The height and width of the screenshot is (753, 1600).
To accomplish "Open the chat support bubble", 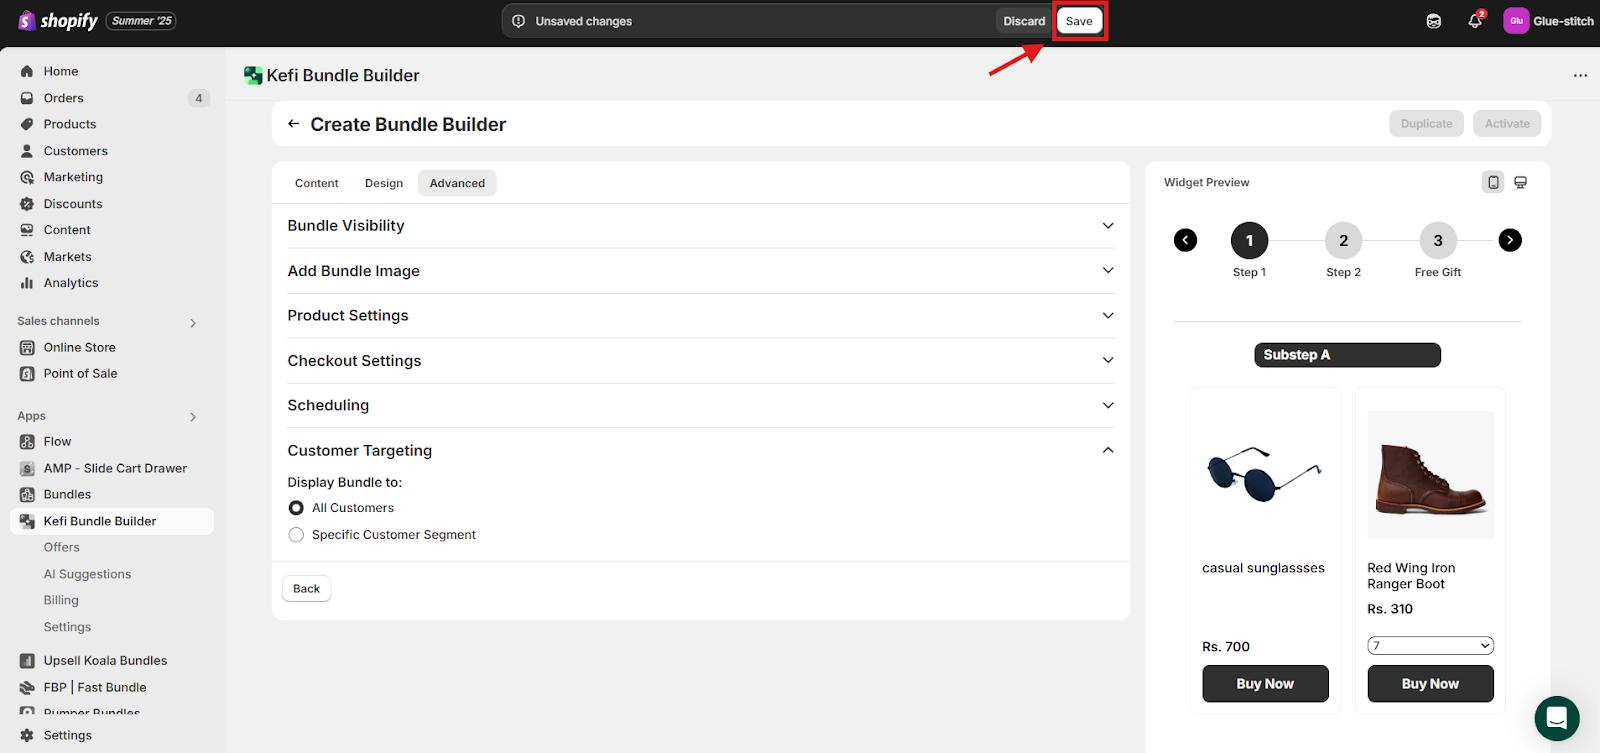I will click(1556, 717).
